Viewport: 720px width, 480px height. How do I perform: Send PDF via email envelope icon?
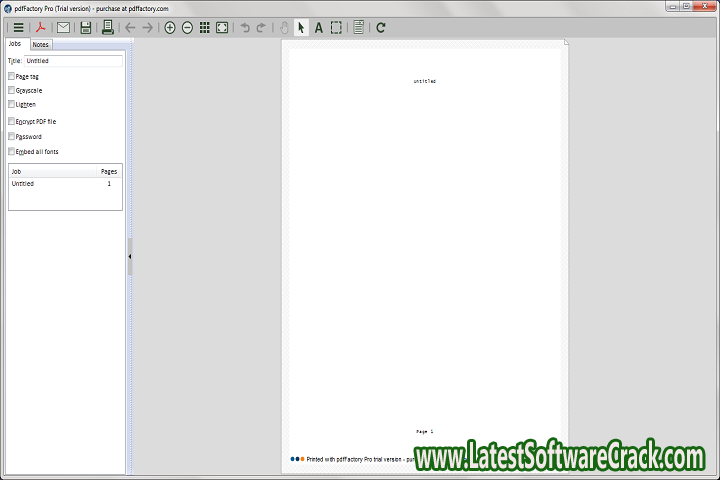tap(64, 27)
